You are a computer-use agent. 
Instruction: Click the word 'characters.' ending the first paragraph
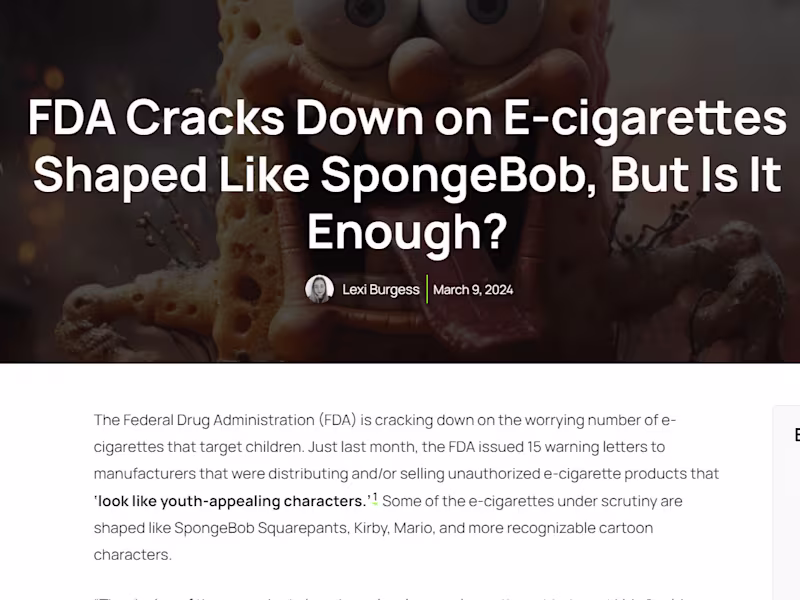pyautogui.click(x=133, y=555)
